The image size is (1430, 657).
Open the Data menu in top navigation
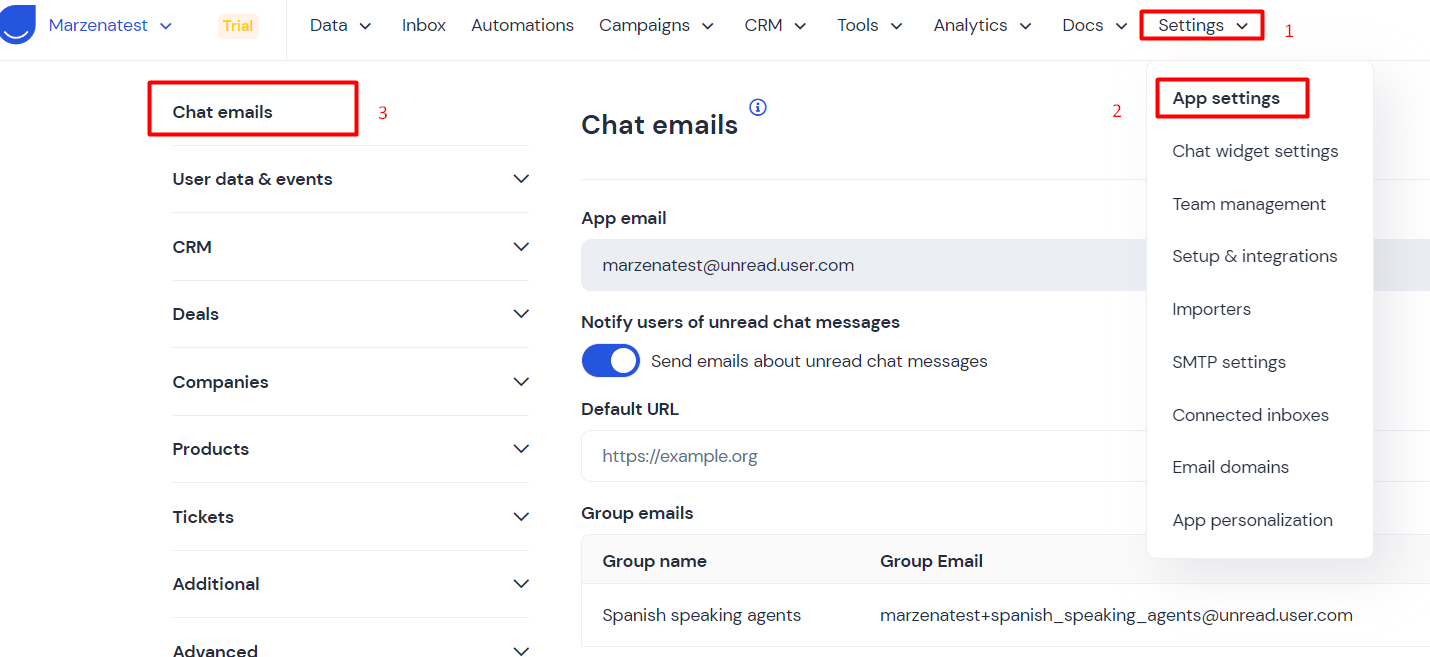[341, 25]
